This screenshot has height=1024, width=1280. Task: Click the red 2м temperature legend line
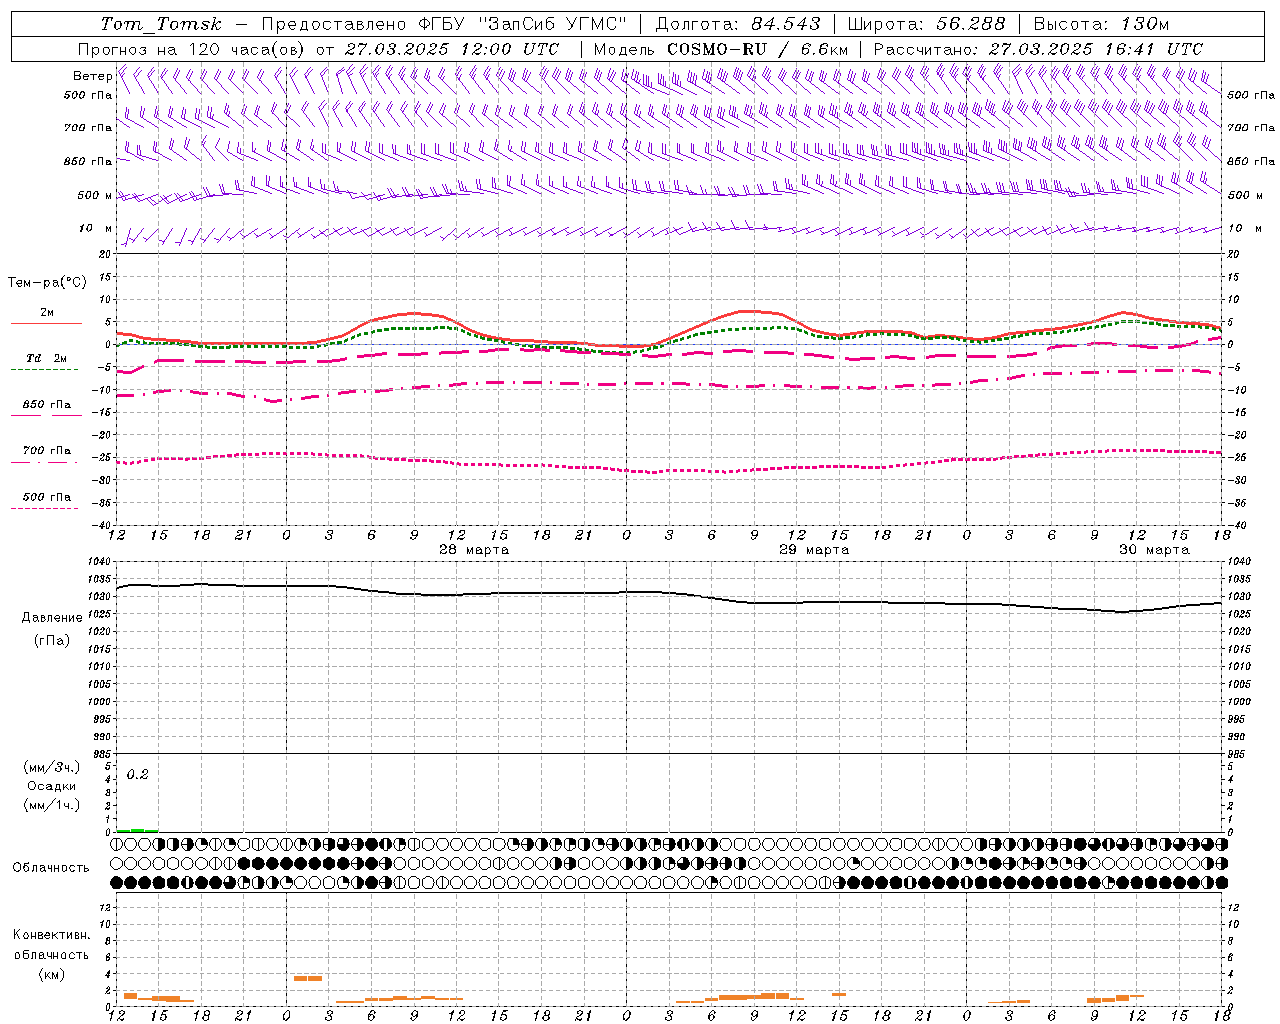[x=46, y=323]
